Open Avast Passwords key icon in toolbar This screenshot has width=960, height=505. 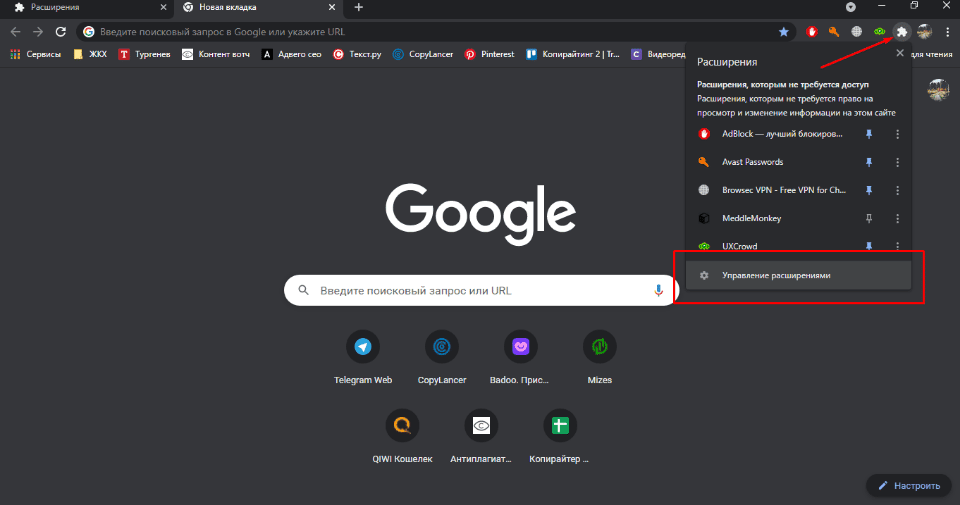coord(834,32)
